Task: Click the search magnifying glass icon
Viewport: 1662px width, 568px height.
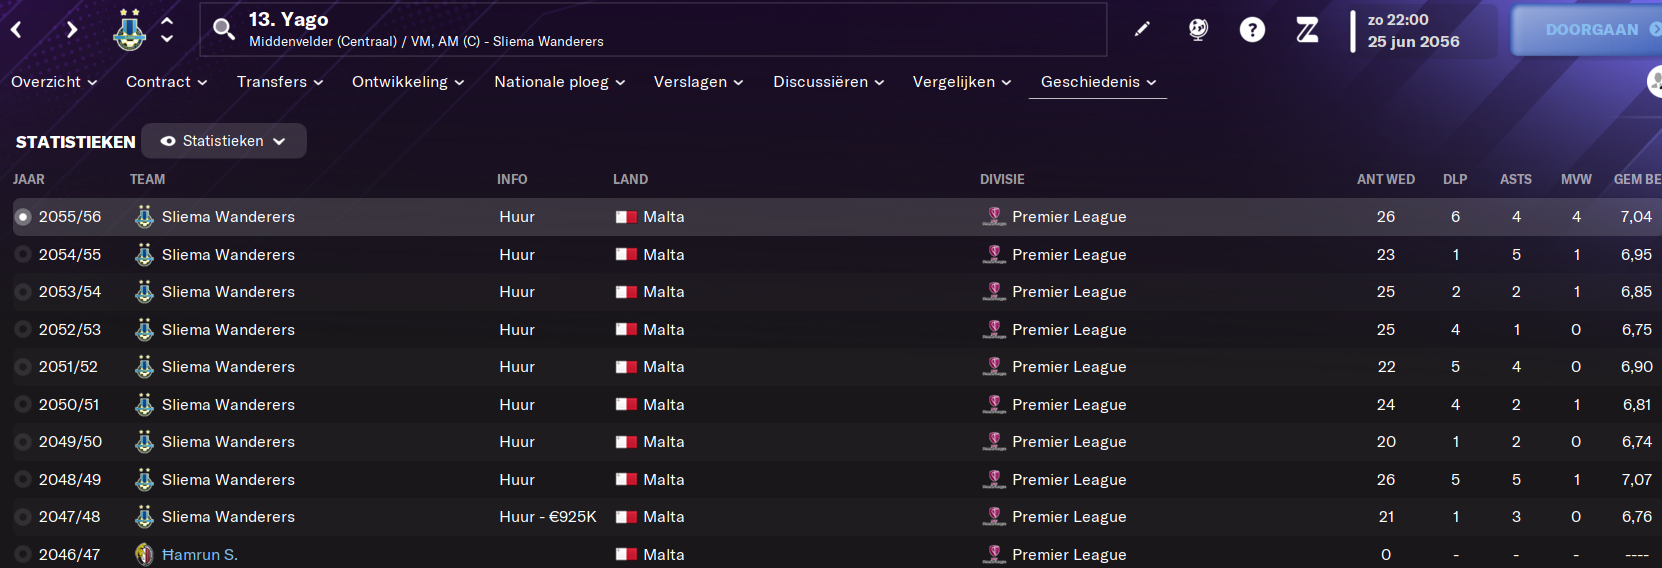Action: pos(224,30)
